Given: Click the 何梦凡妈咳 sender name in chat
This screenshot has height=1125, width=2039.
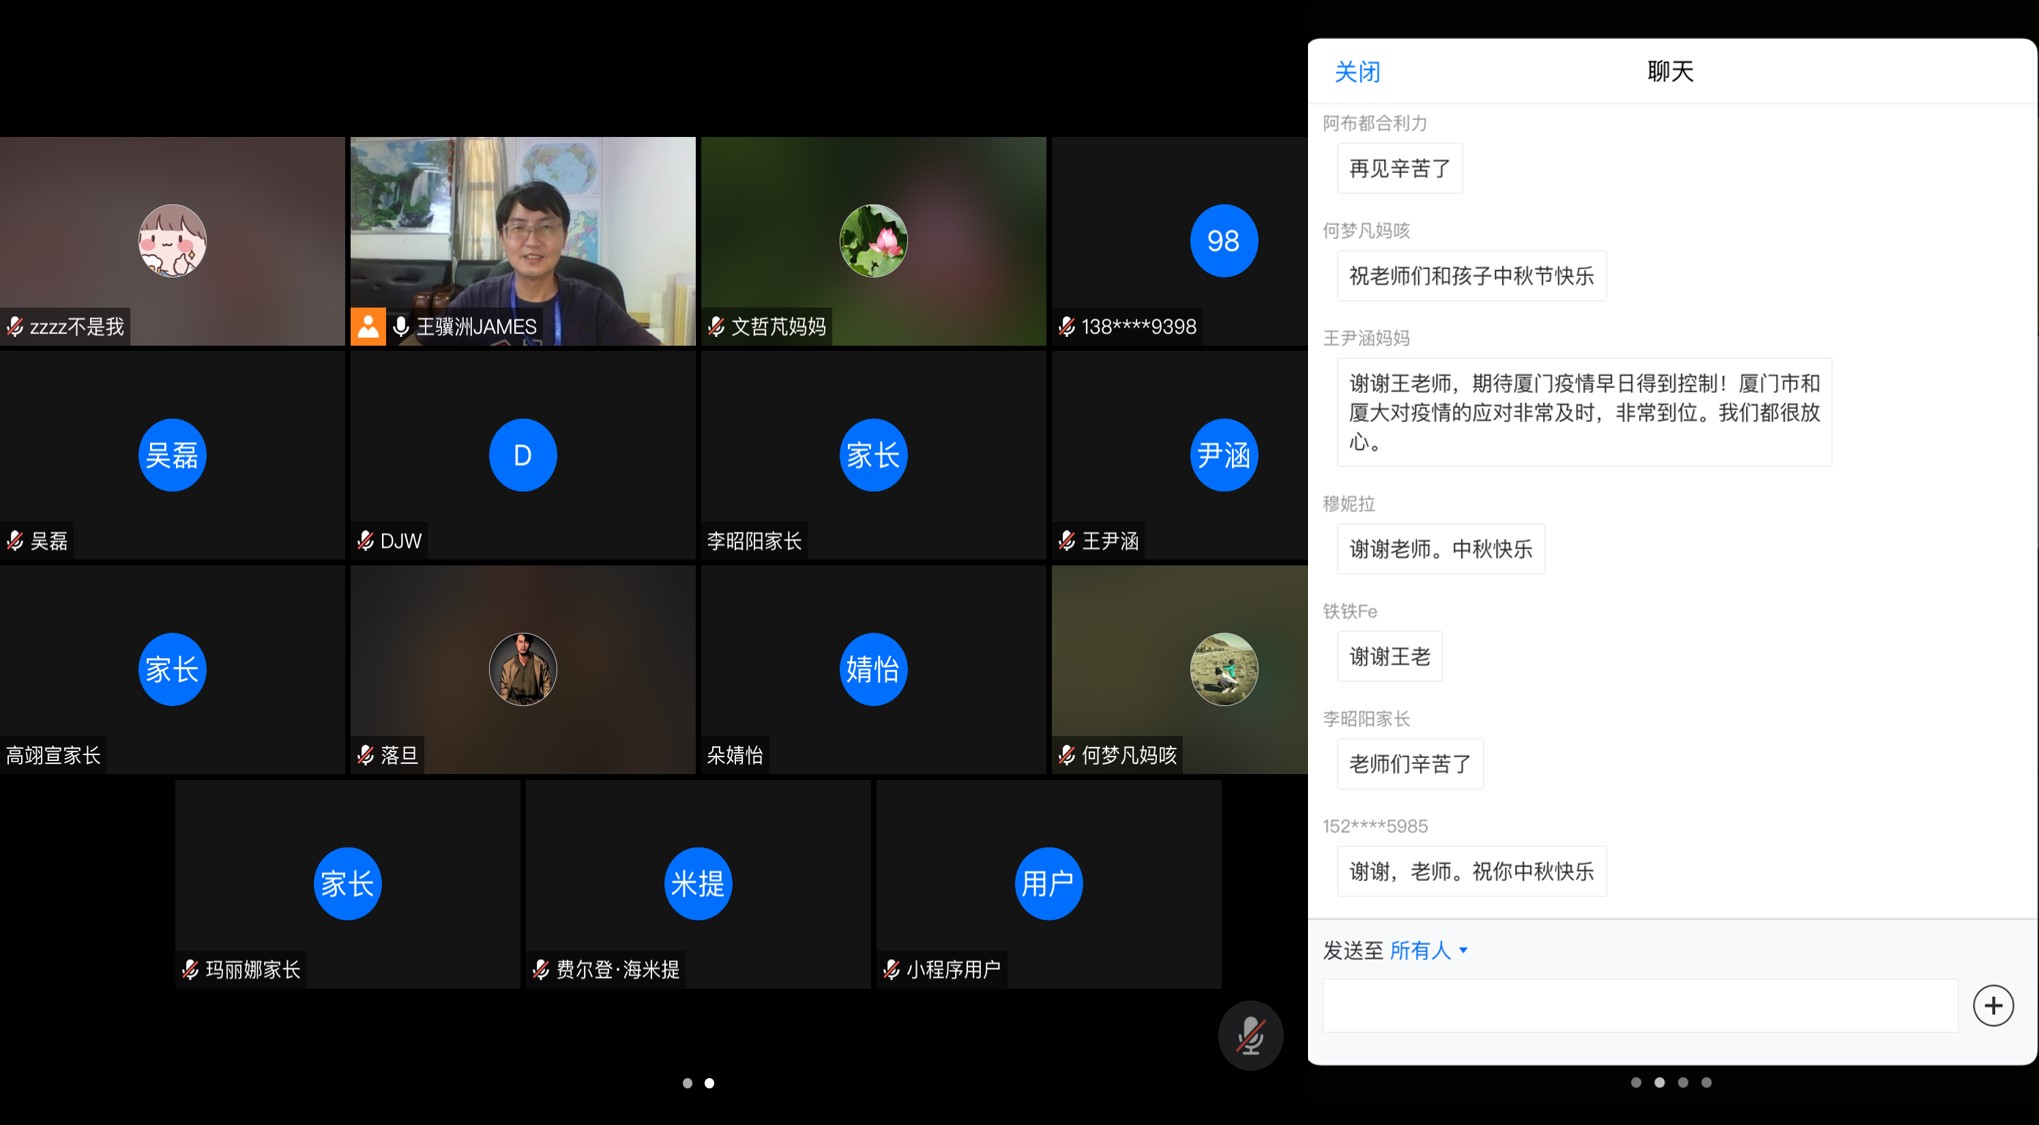Looking at the screenshot, I should click(x=1366, y=231).
